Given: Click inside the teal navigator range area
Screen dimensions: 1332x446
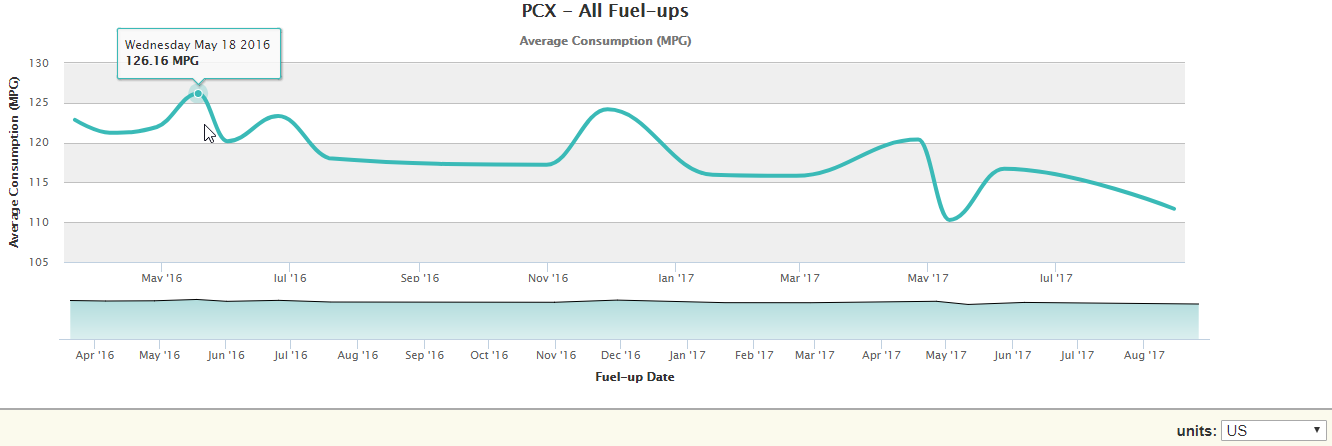Looking at the screenshot, I should (x=633, y=320).
